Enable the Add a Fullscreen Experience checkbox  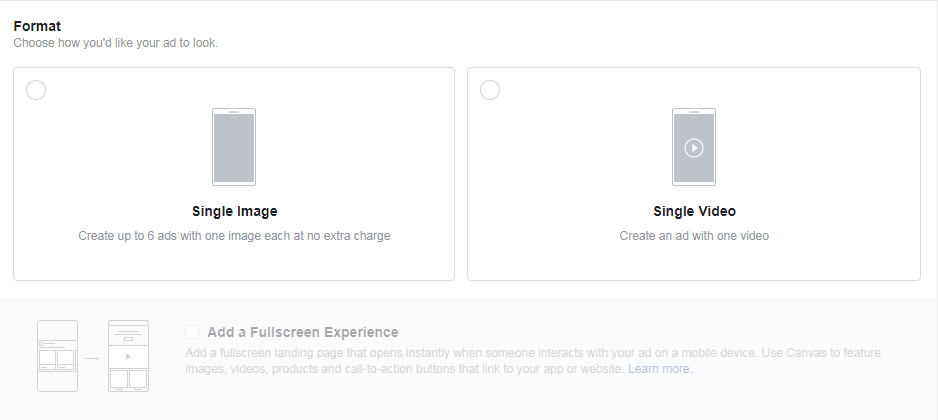click(192, 332)
